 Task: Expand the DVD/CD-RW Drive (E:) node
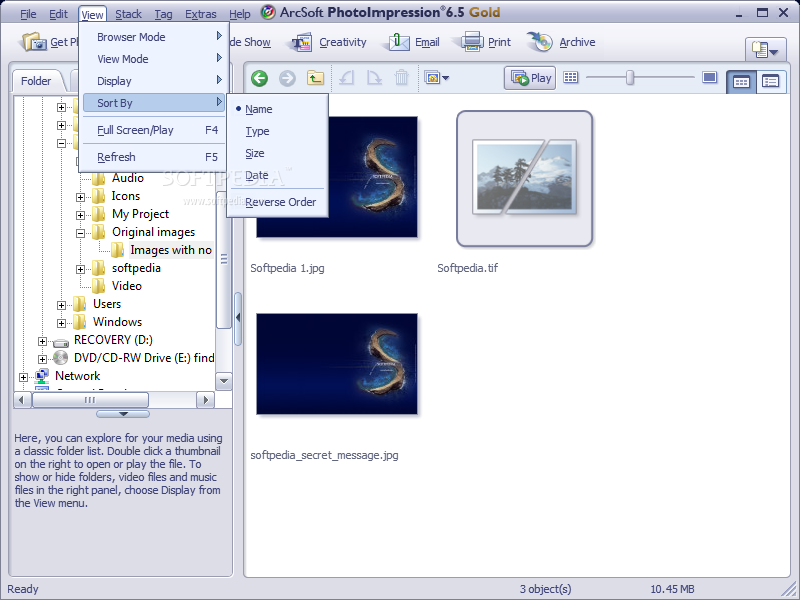point(42,359)
